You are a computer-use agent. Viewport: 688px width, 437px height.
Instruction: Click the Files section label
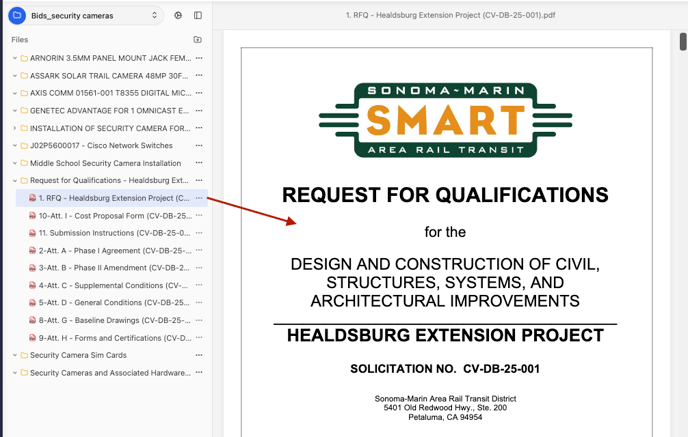20,39
